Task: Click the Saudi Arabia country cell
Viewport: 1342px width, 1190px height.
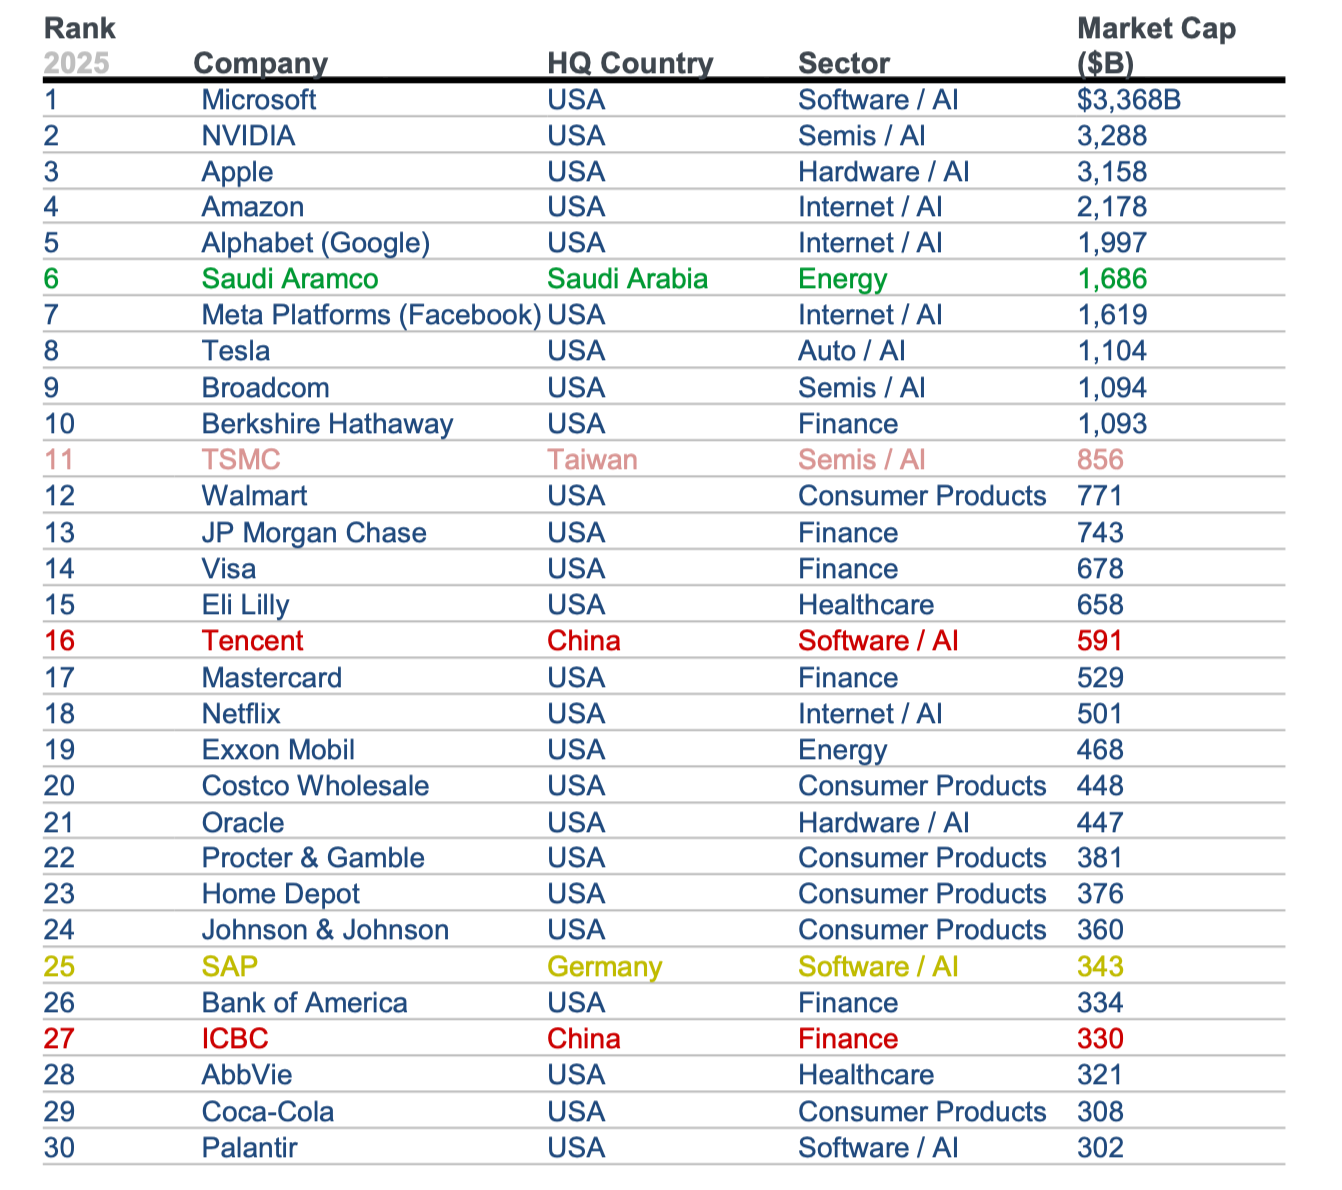Action: 627,279
